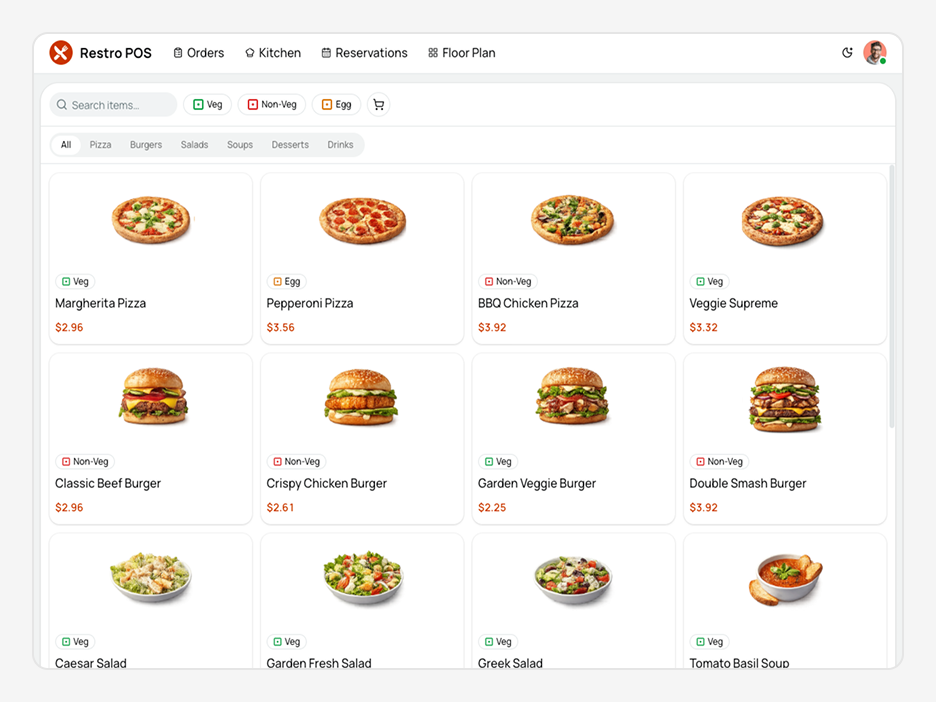Select the Greek Salad image

(573, 579)
